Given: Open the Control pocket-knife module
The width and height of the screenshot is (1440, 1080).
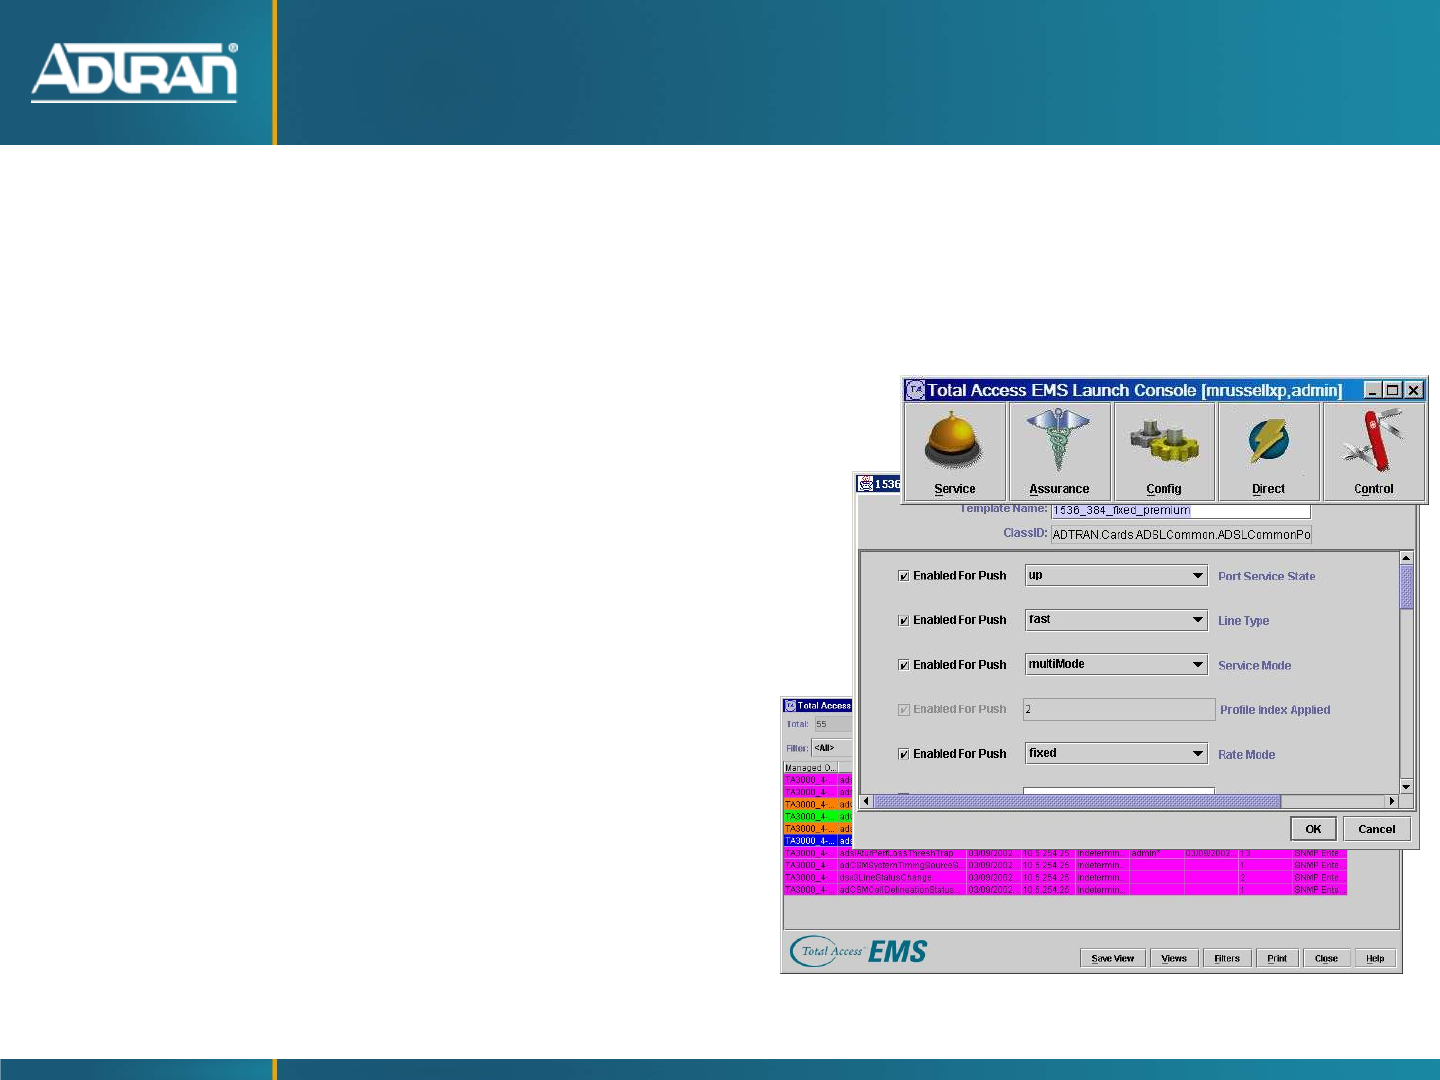Looking at the screenshot, I should pyautogui.click(x=1374, y=451).
